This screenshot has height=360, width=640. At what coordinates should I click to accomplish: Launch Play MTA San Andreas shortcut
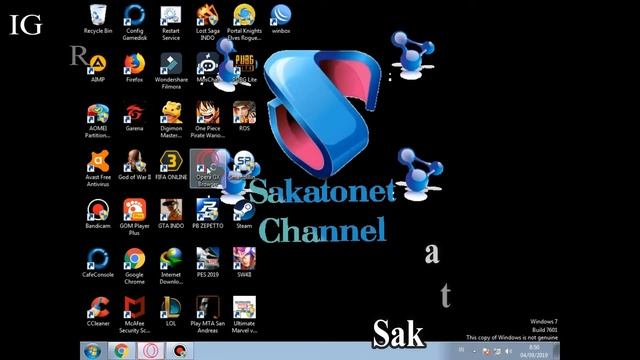(x=207, y=315)
